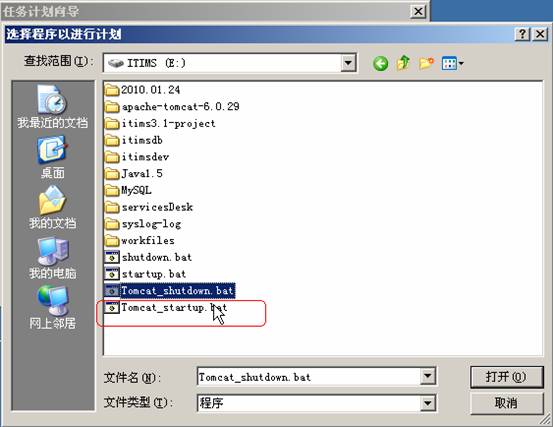The image size is (553, 427).
Task: Select the shutdown.bat file
Action: tap(148, 257)
